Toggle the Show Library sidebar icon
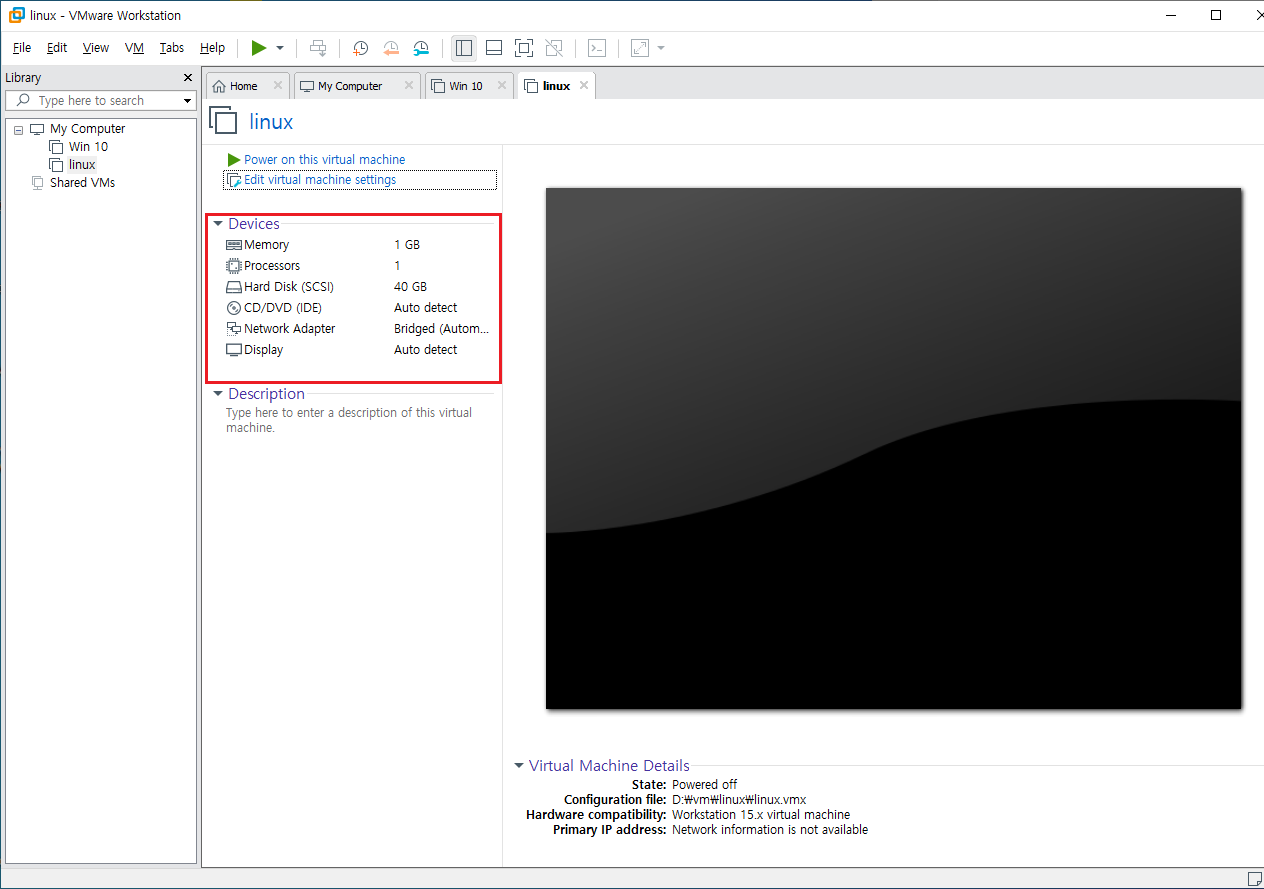Image resolution: width=1264 pixels, height=889 pixels. [x=463, y=48]
